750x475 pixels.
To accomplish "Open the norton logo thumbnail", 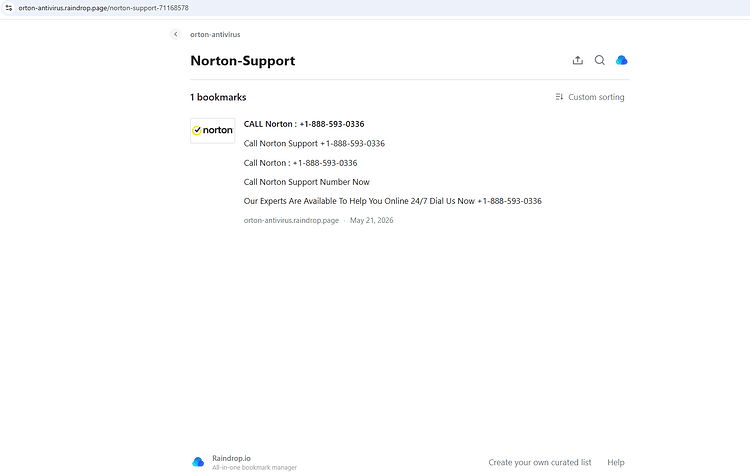I will [212, 131].
